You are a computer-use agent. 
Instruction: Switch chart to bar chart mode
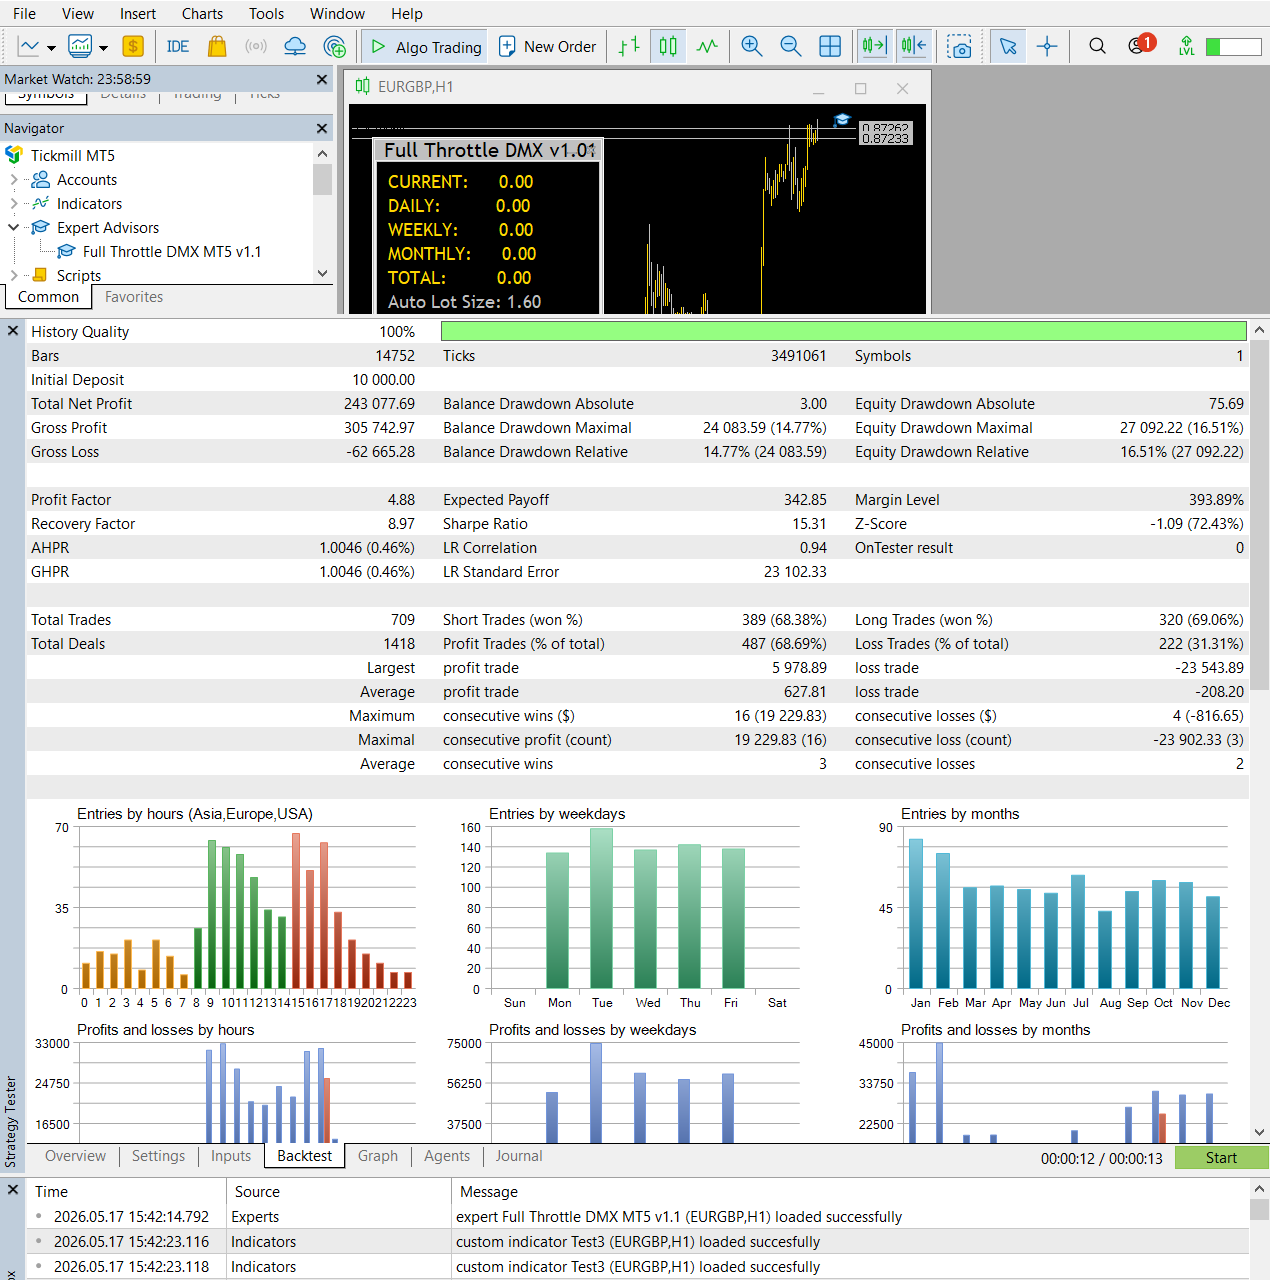click(629, 46)
